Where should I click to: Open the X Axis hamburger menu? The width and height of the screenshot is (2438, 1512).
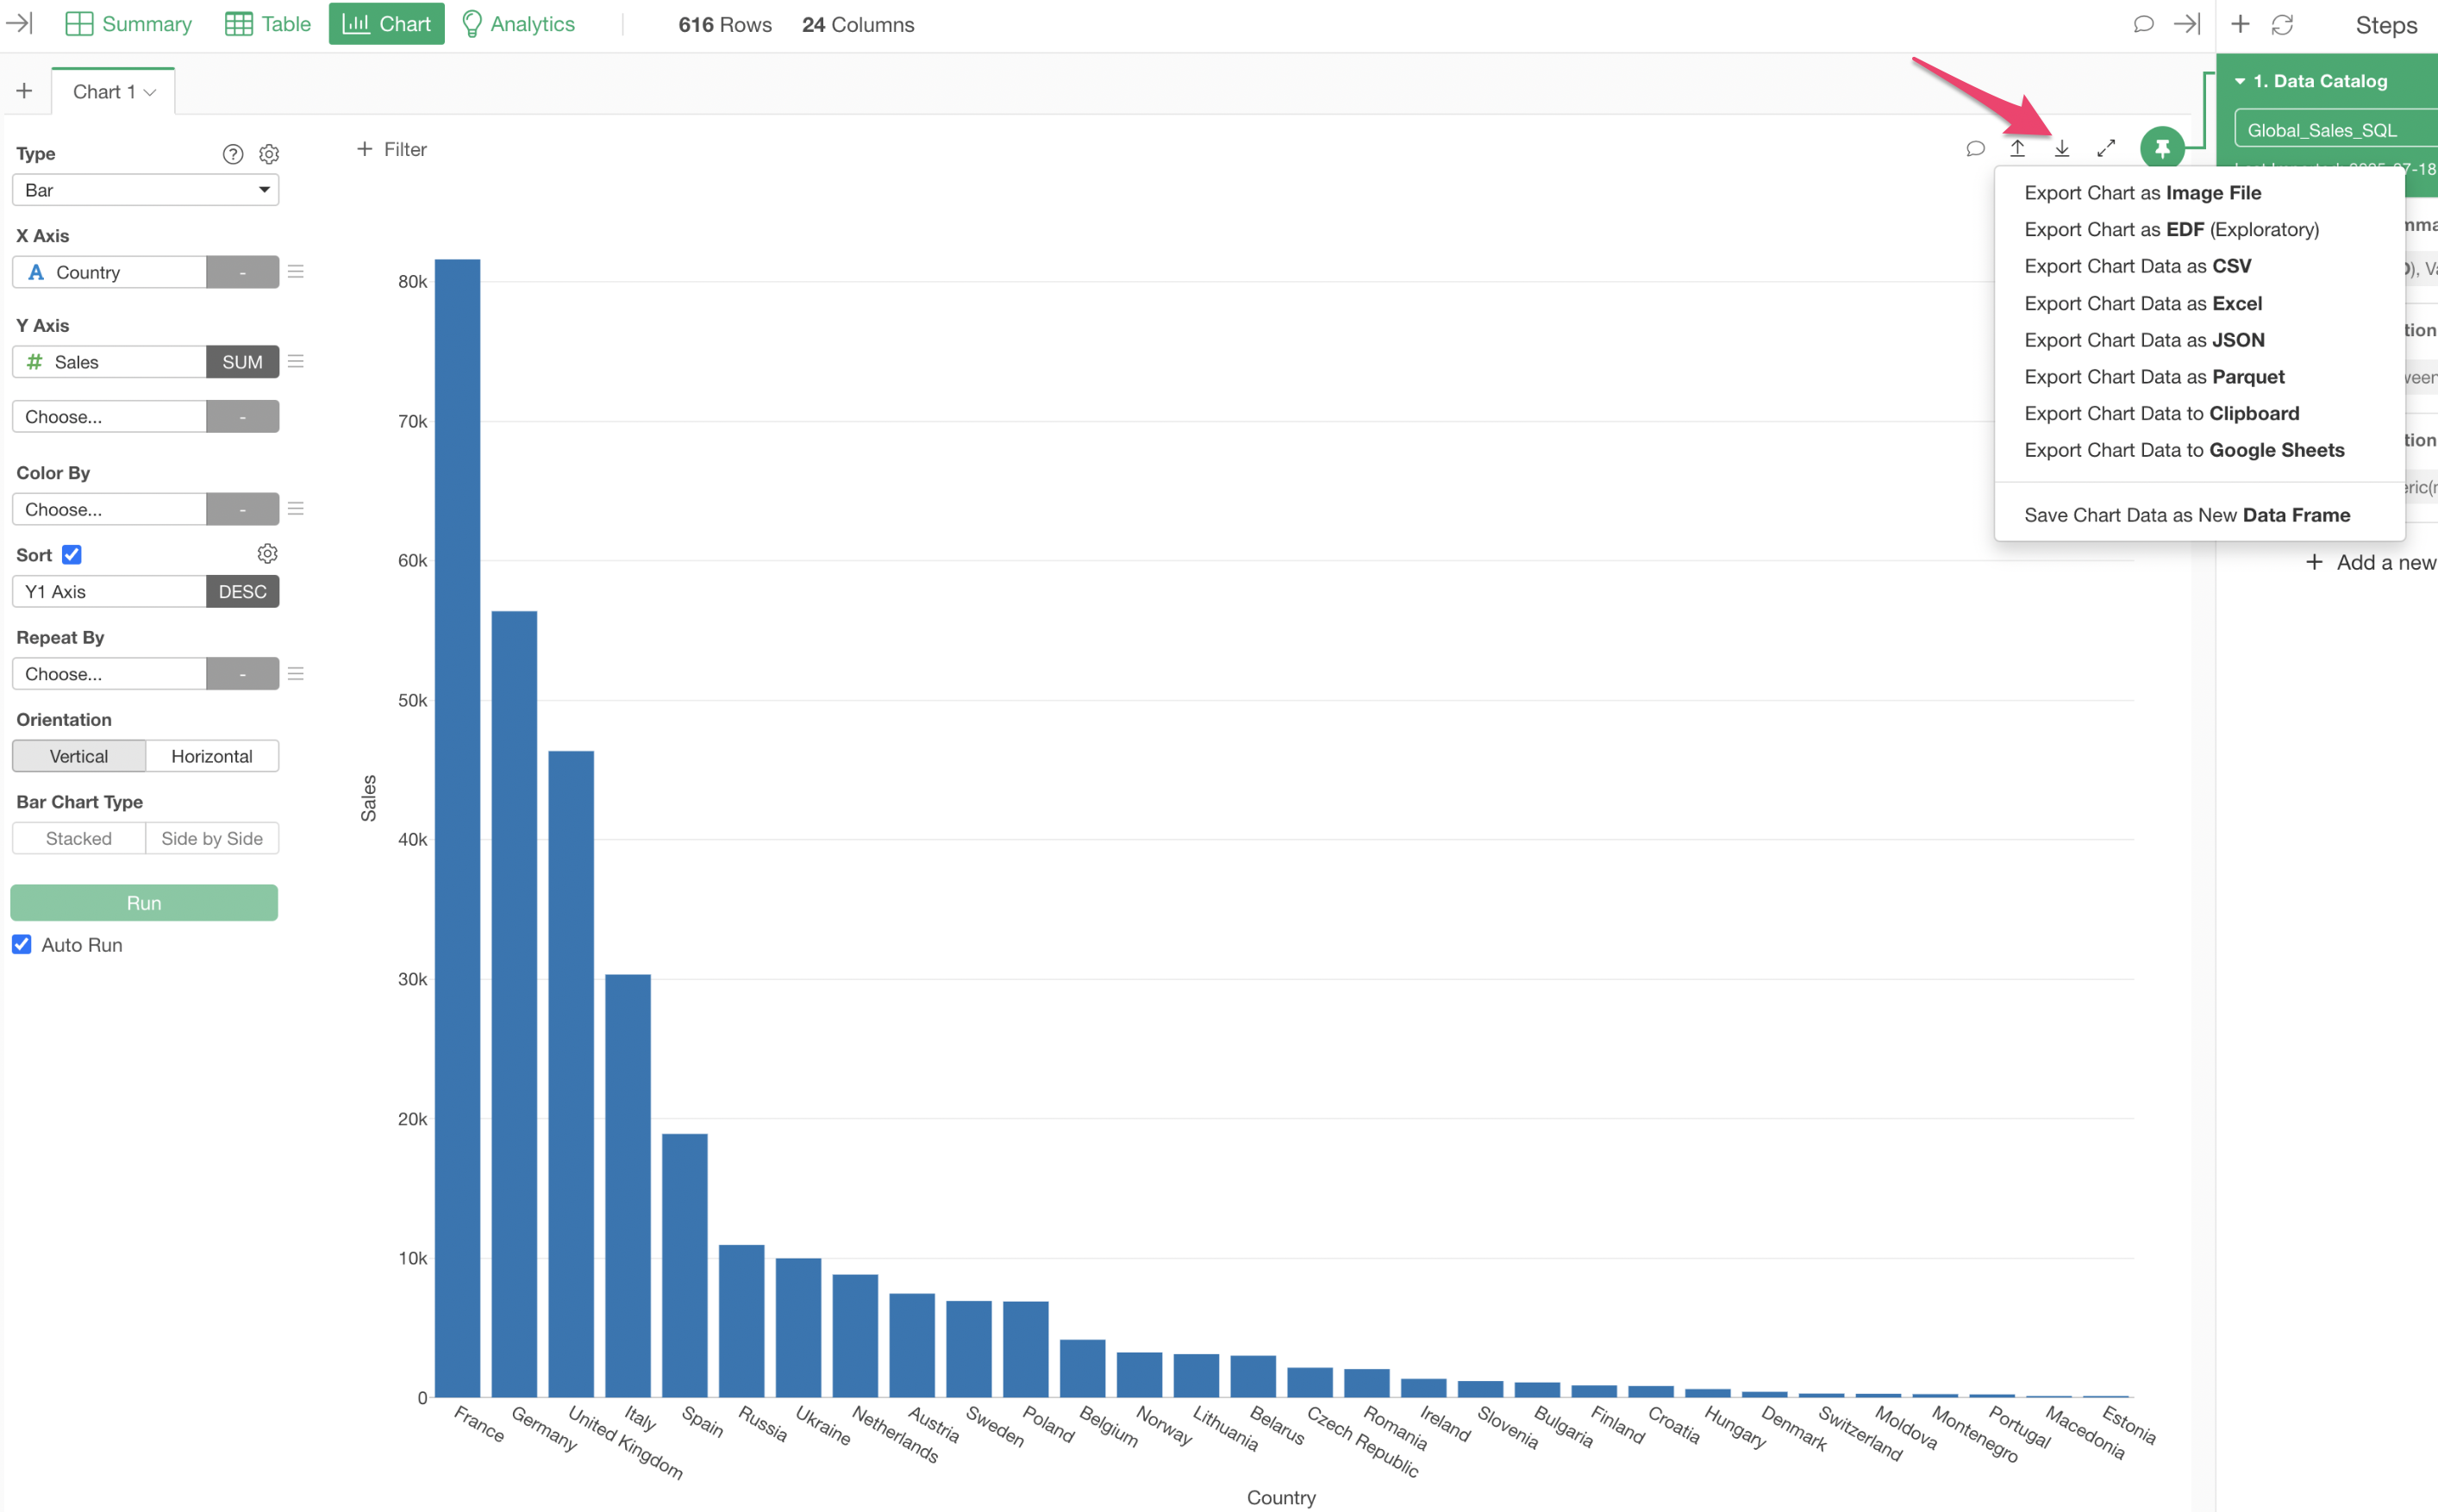point(296,272)
